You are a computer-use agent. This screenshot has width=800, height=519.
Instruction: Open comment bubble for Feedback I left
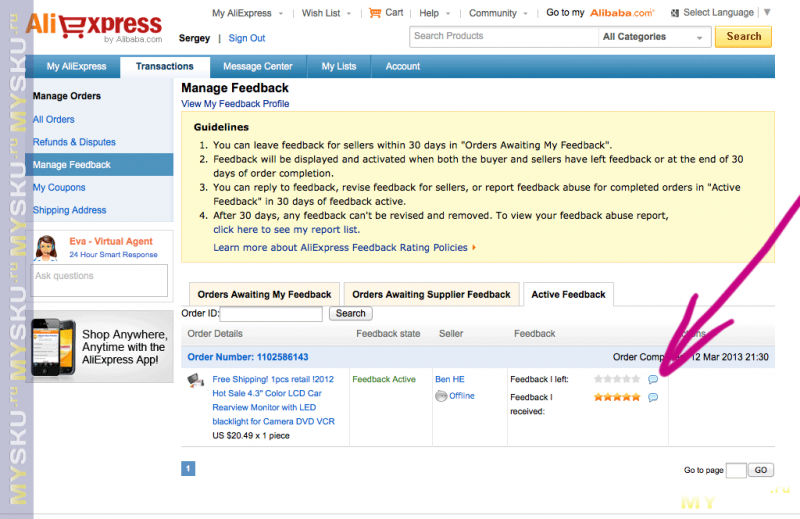tap(653, 379)
